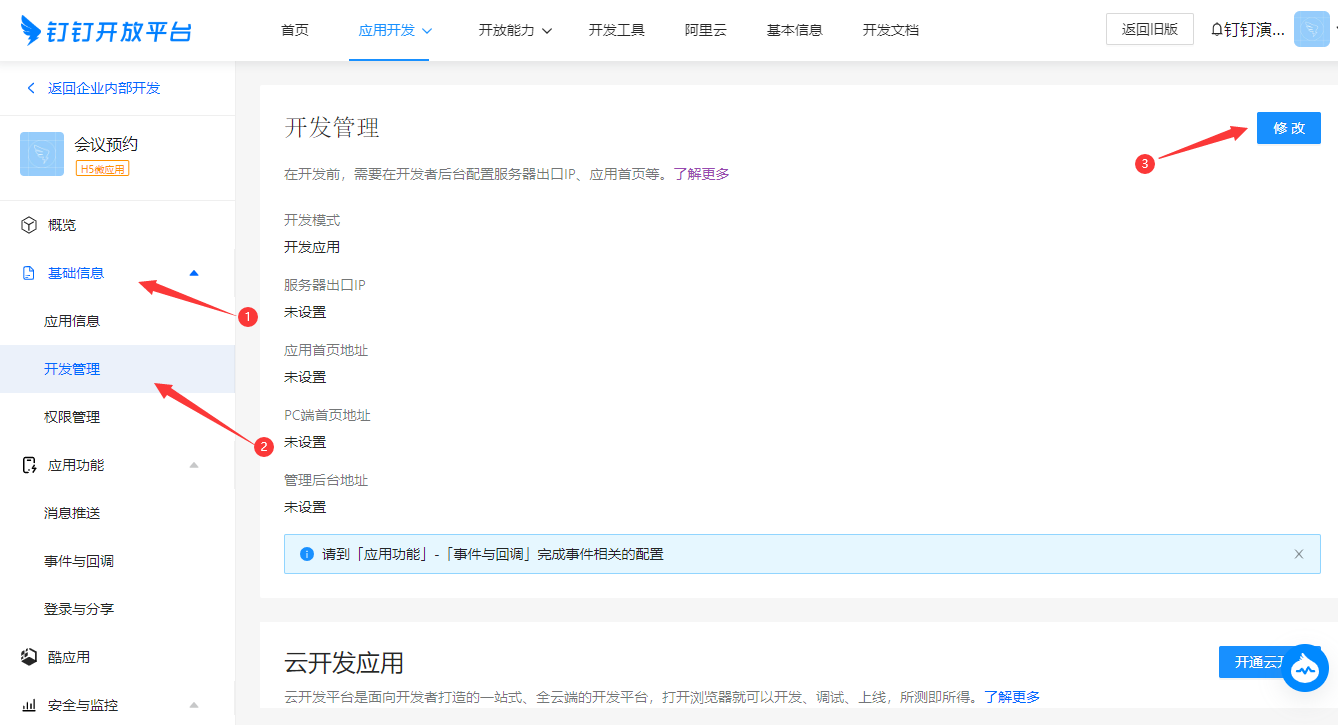This screenshot has height=725, width=1338.
Task: Select 权限管理 in the sidebar
Action: pyautogui.click(x=72, y=417)
